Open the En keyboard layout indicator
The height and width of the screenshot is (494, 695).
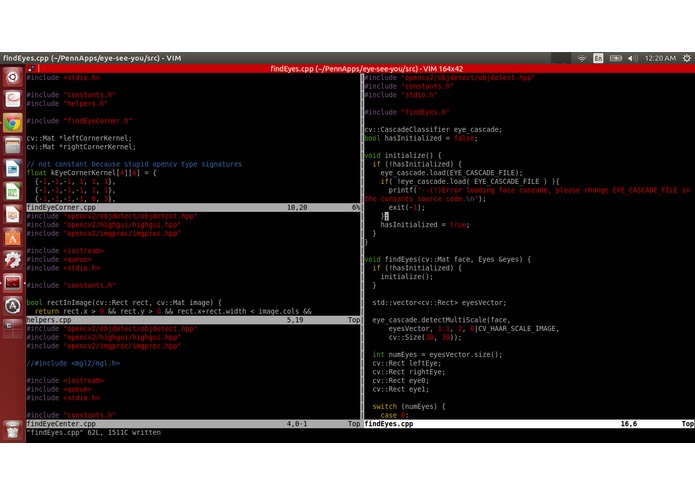click(x=598, y=58)
